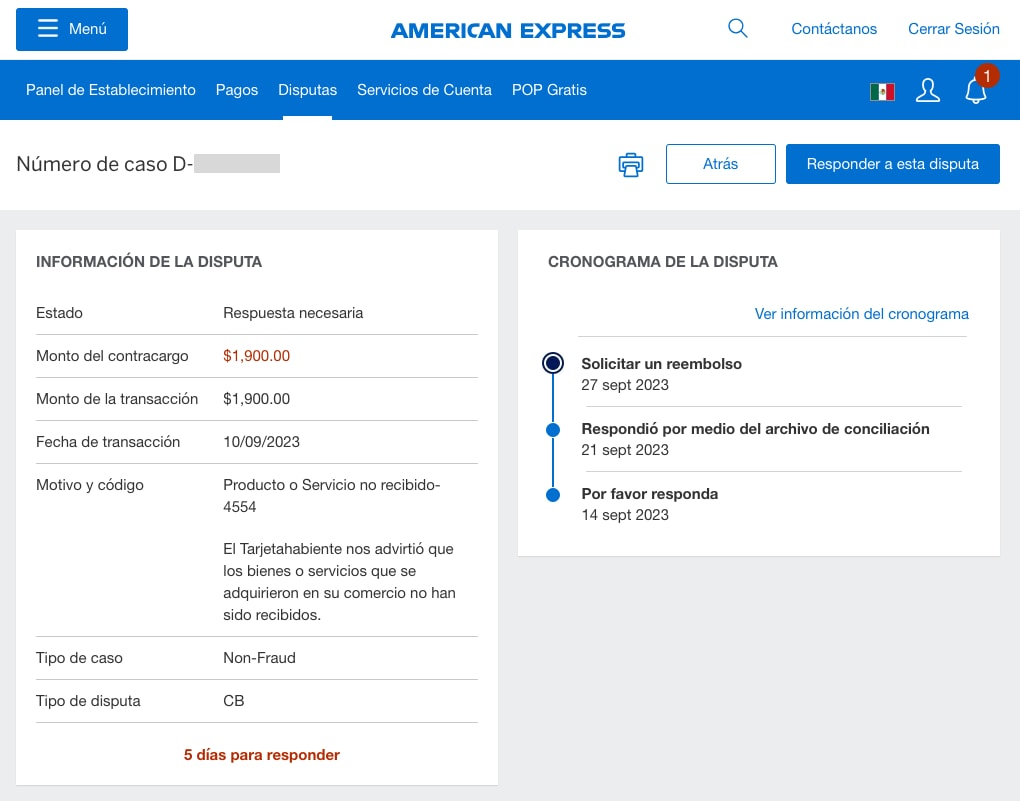Open the notification bell with one alert
The height and width of the screenshot is (801, 1020).
click(975, 91)
